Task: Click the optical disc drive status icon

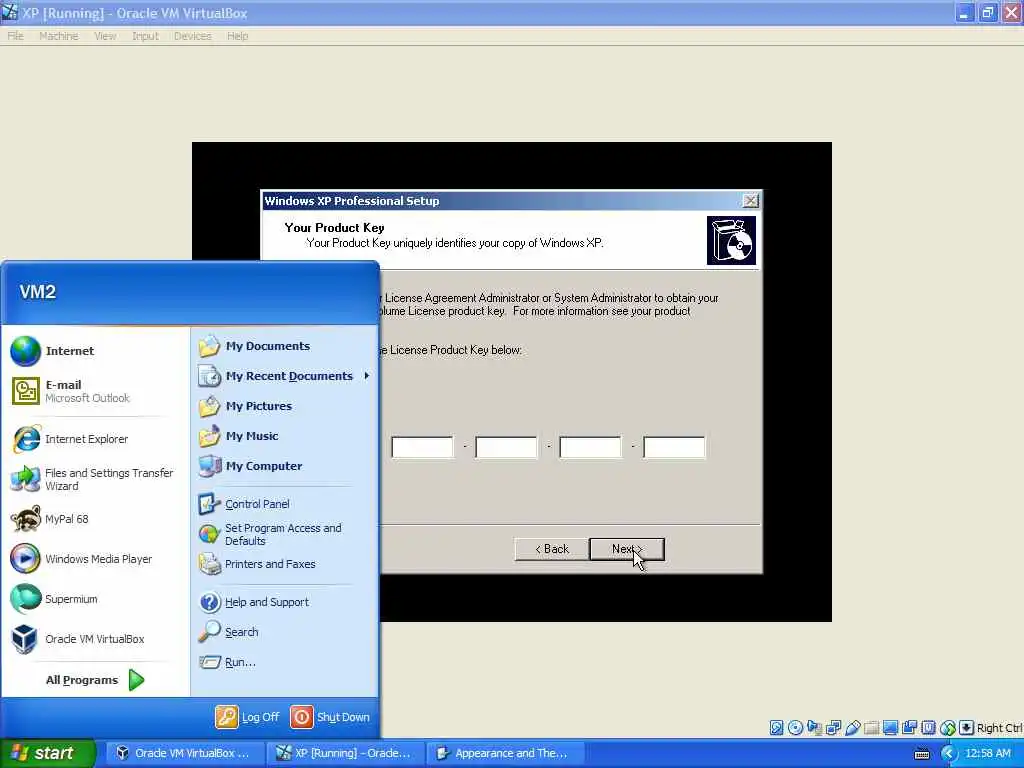Action: pyautogui.click(x=795, y=728)
